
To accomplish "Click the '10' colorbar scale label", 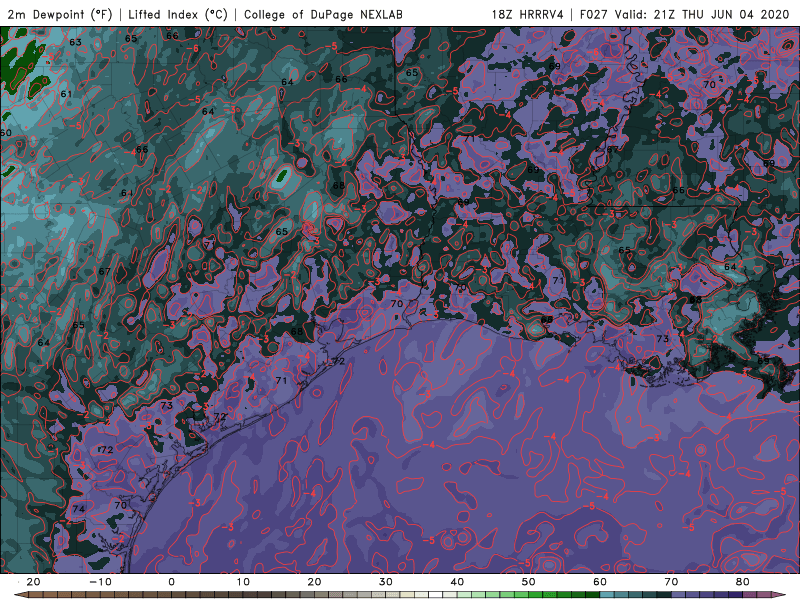I will click(x=243, y=582).
